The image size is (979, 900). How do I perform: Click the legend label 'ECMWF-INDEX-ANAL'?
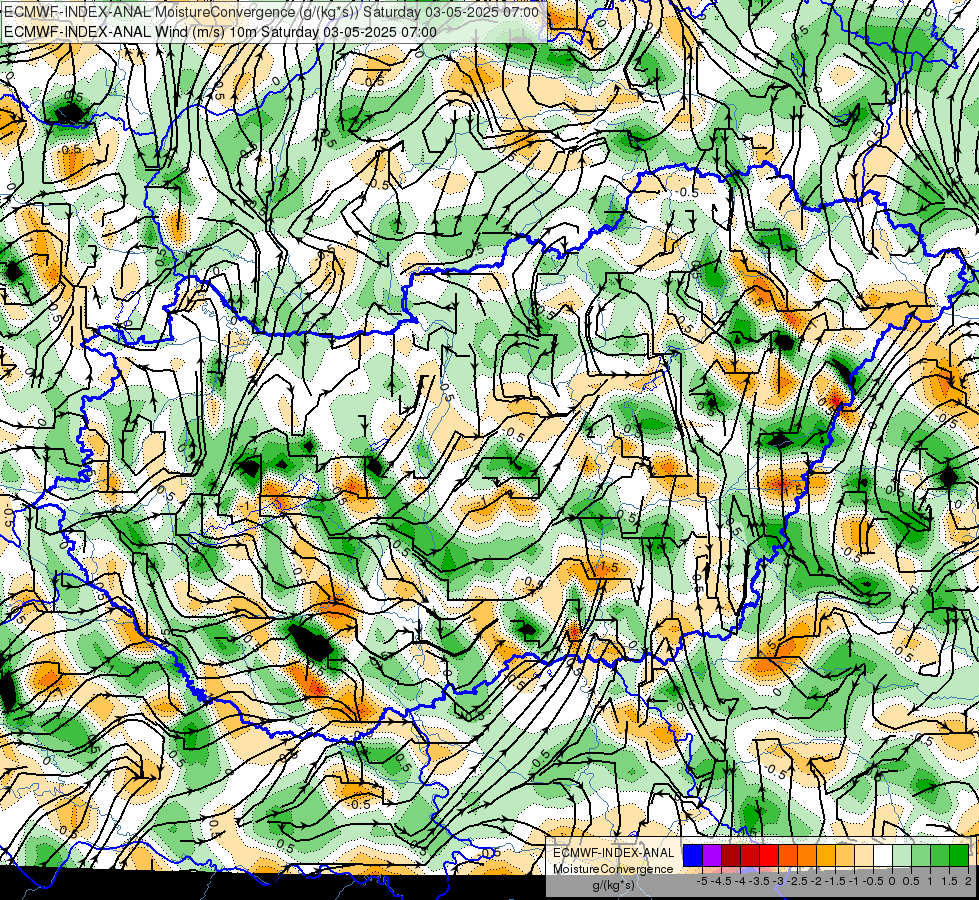click(613, 853)
